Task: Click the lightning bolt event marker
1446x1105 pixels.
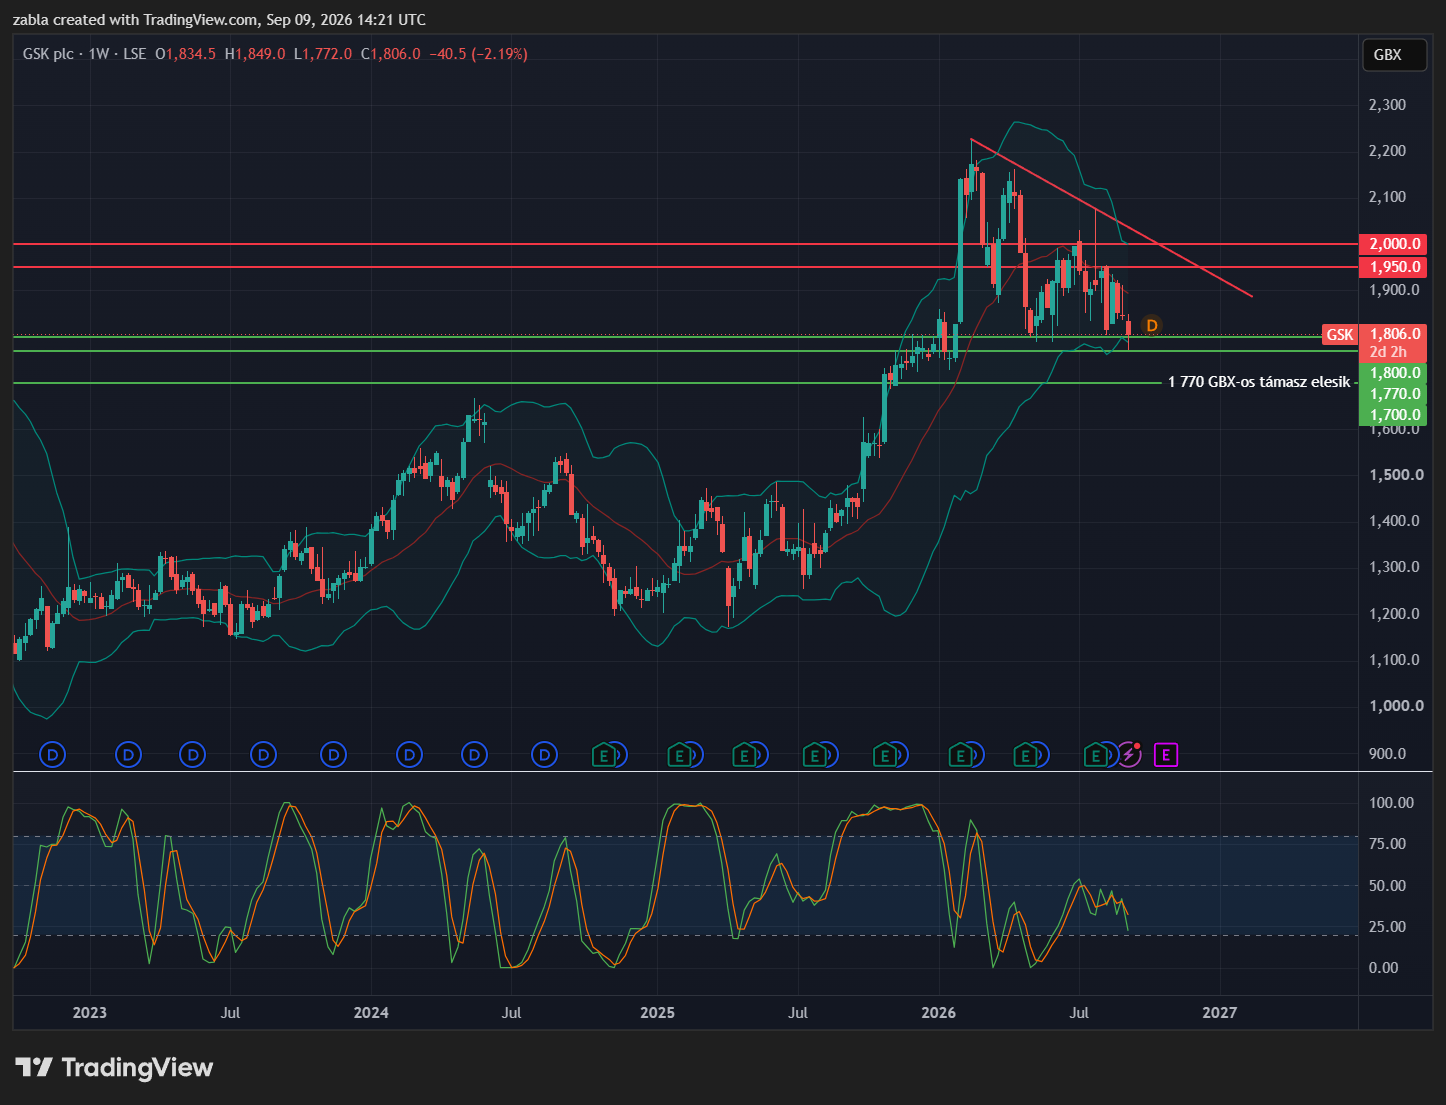Action: tap(1129, 755)
